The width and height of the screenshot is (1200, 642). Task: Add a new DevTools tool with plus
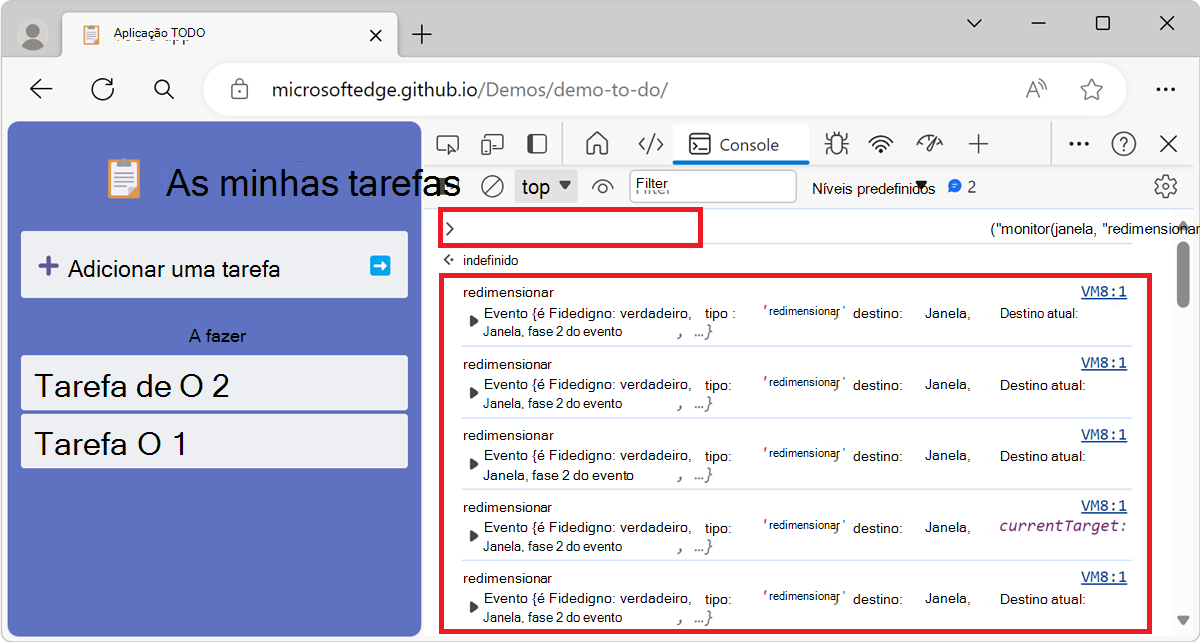(x=978, y=143)
